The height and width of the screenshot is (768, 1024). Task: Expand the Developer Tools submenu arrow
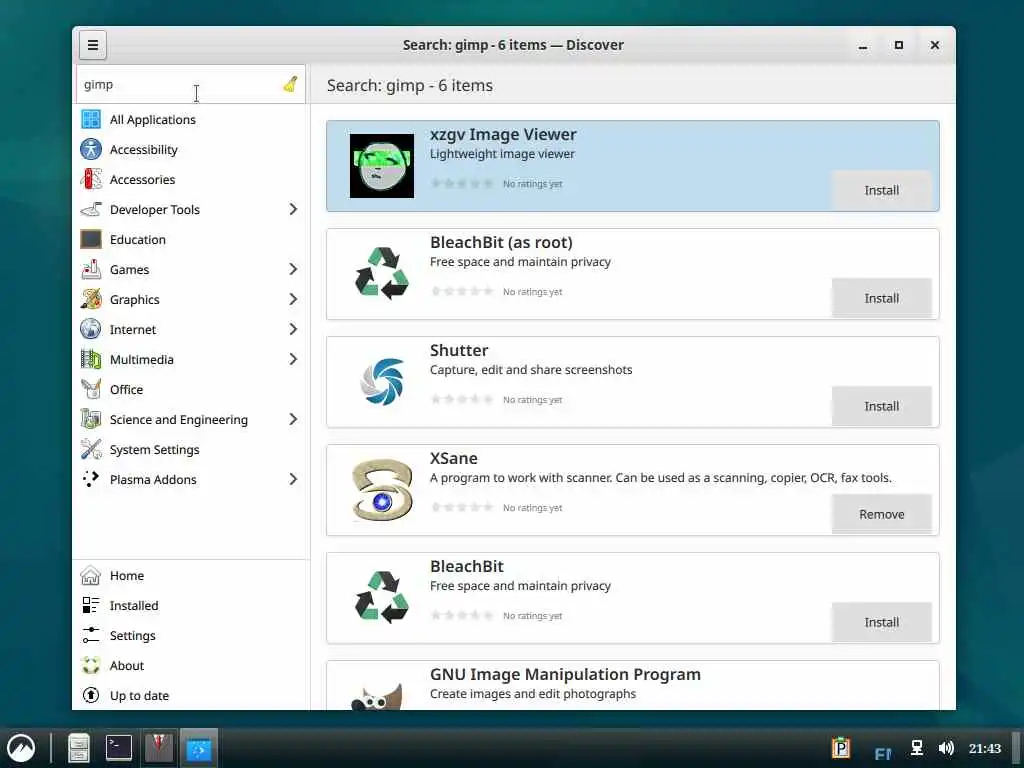(293, 209)
